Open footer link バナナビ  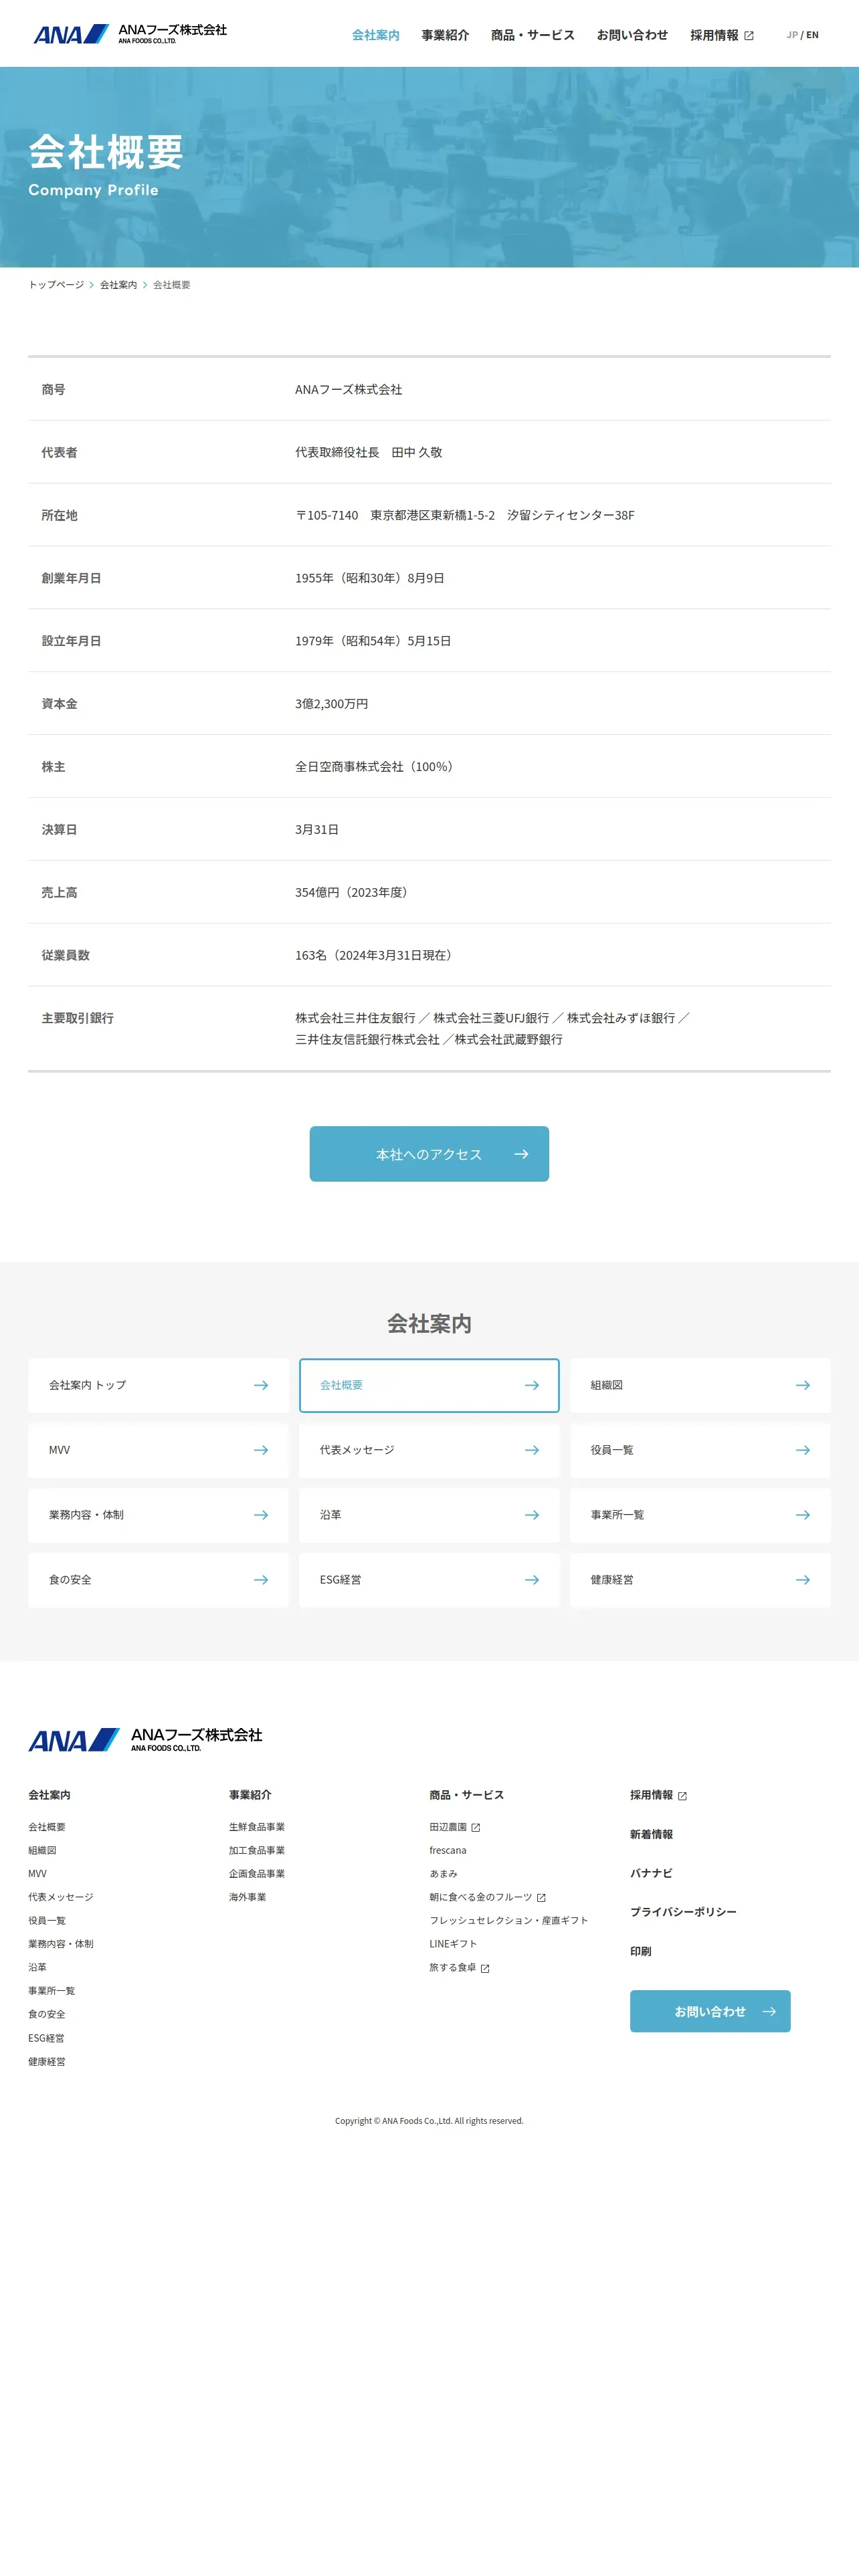(651, 1873)
